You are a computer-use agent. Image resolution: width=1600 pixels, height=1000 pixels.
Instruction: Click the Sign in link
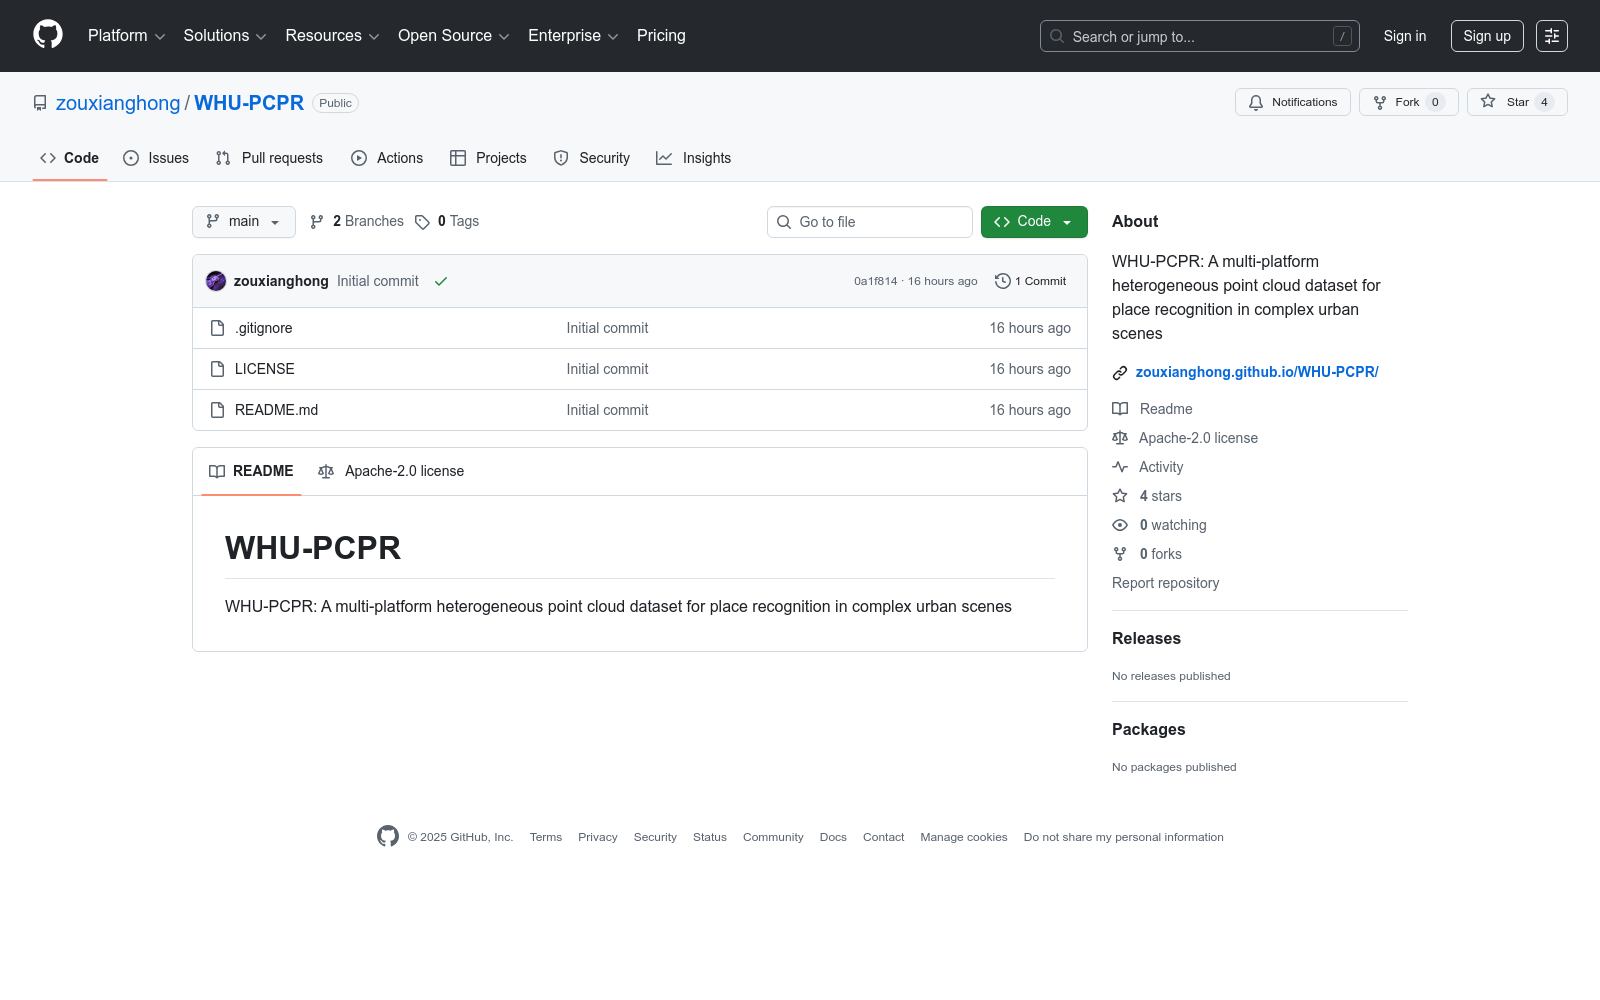(1405, 36)
